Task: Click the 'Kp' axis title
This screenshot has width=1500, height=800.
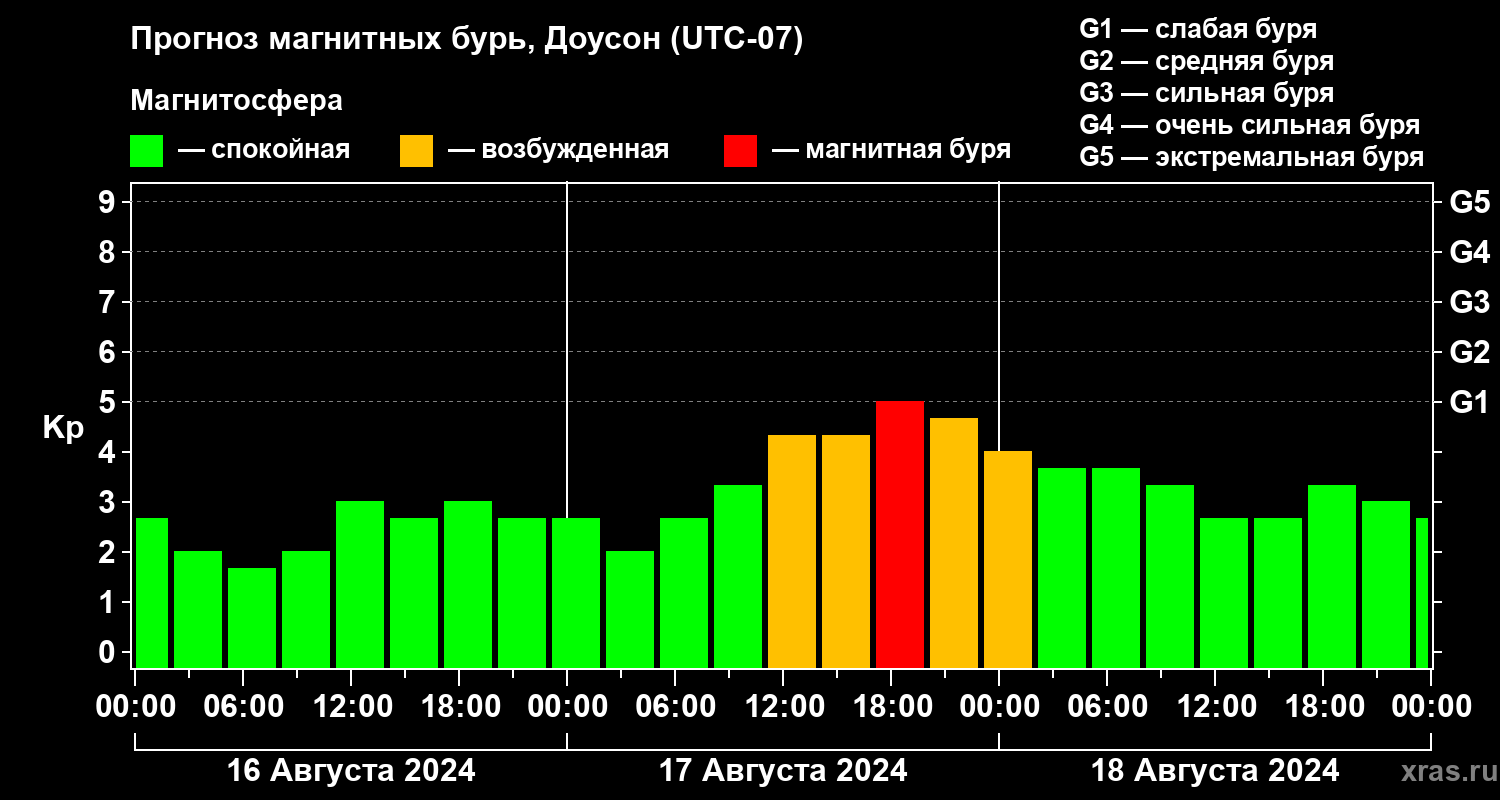Action: click(63, 428)
